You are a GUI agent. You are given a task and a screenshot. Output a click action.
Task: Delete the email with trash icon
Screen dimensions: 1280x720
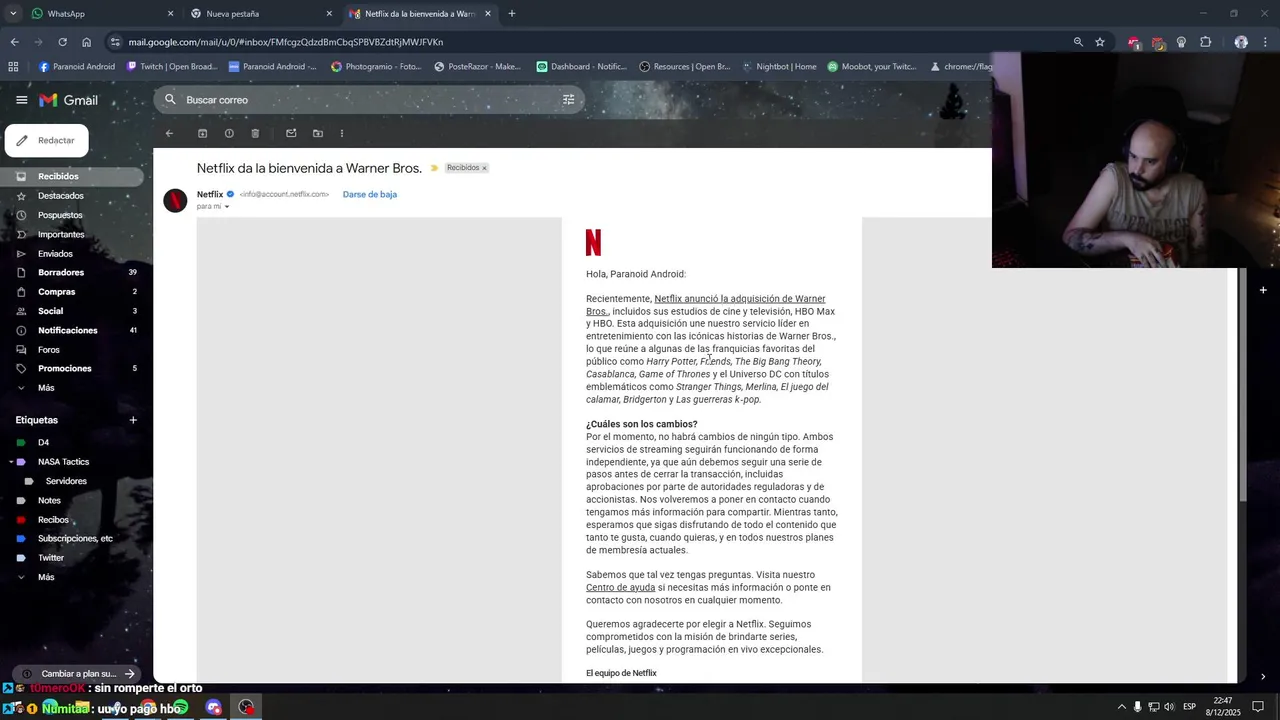coord(255,133)
